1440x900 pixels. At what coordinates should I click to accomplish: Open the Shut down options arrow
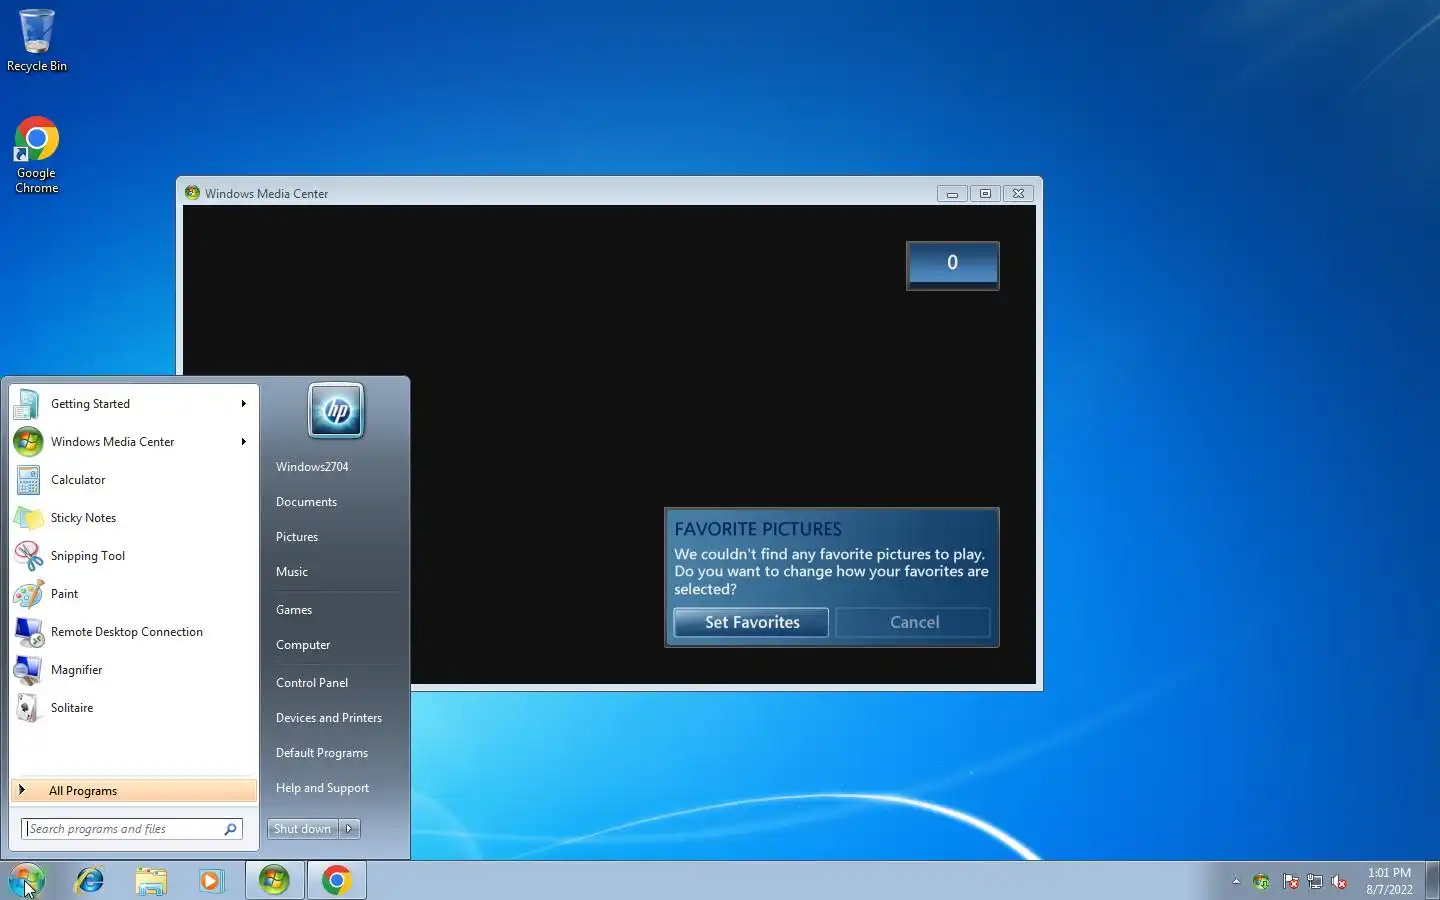coord(349,829)
